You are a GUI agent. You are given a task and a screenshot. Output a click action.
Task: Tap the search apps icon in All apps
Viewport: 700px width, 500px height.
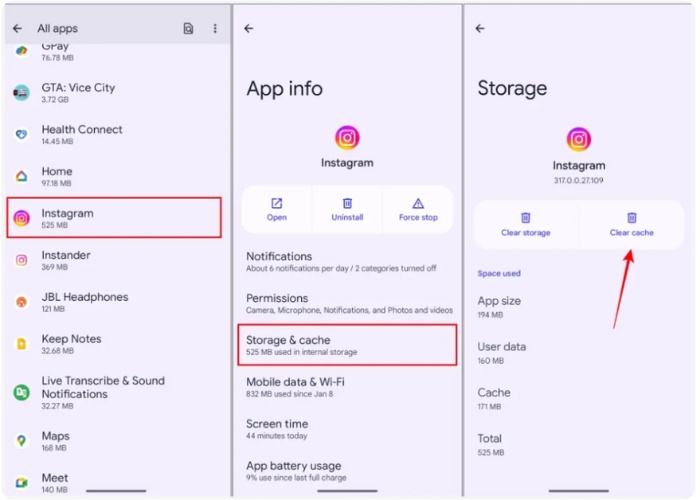188,29
